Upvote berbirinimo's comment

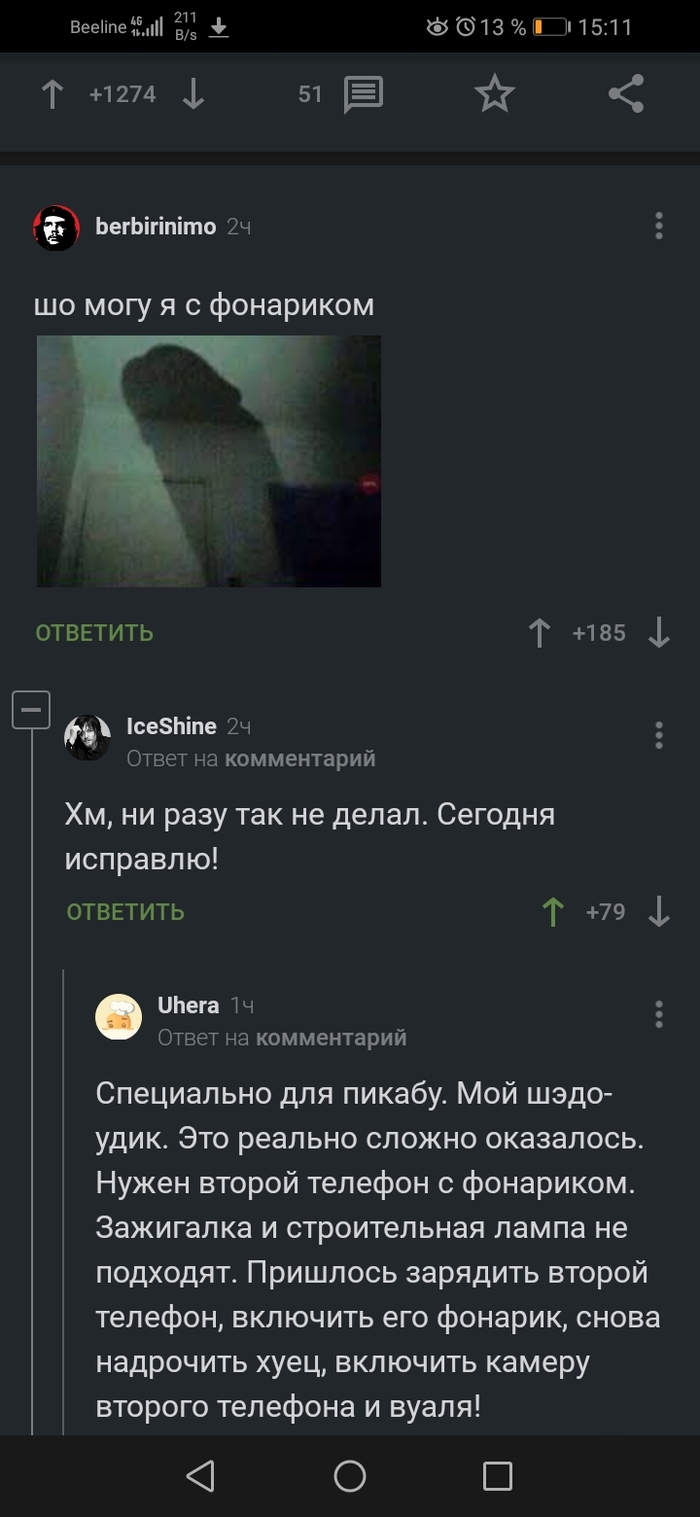(539, 633)
